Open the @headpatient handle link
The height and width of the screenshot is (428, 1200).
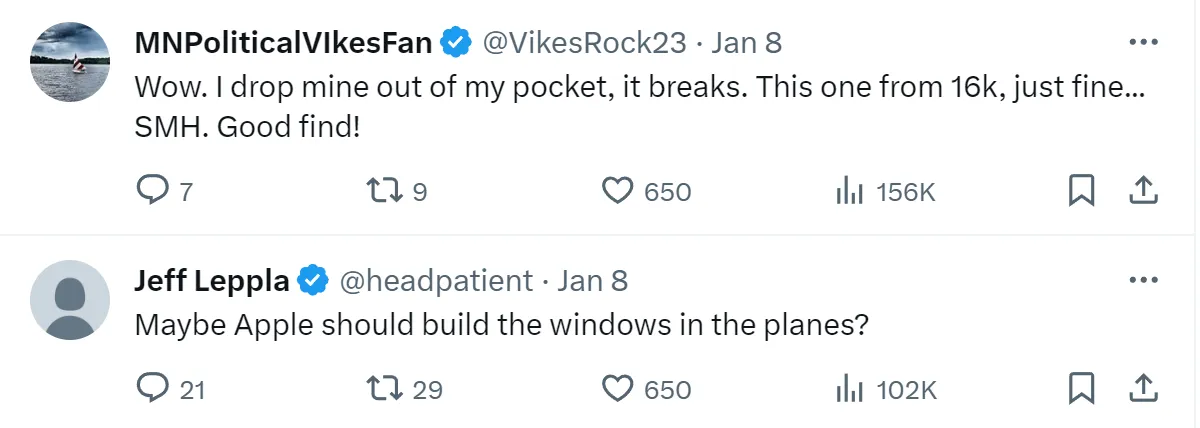(436, 281)
